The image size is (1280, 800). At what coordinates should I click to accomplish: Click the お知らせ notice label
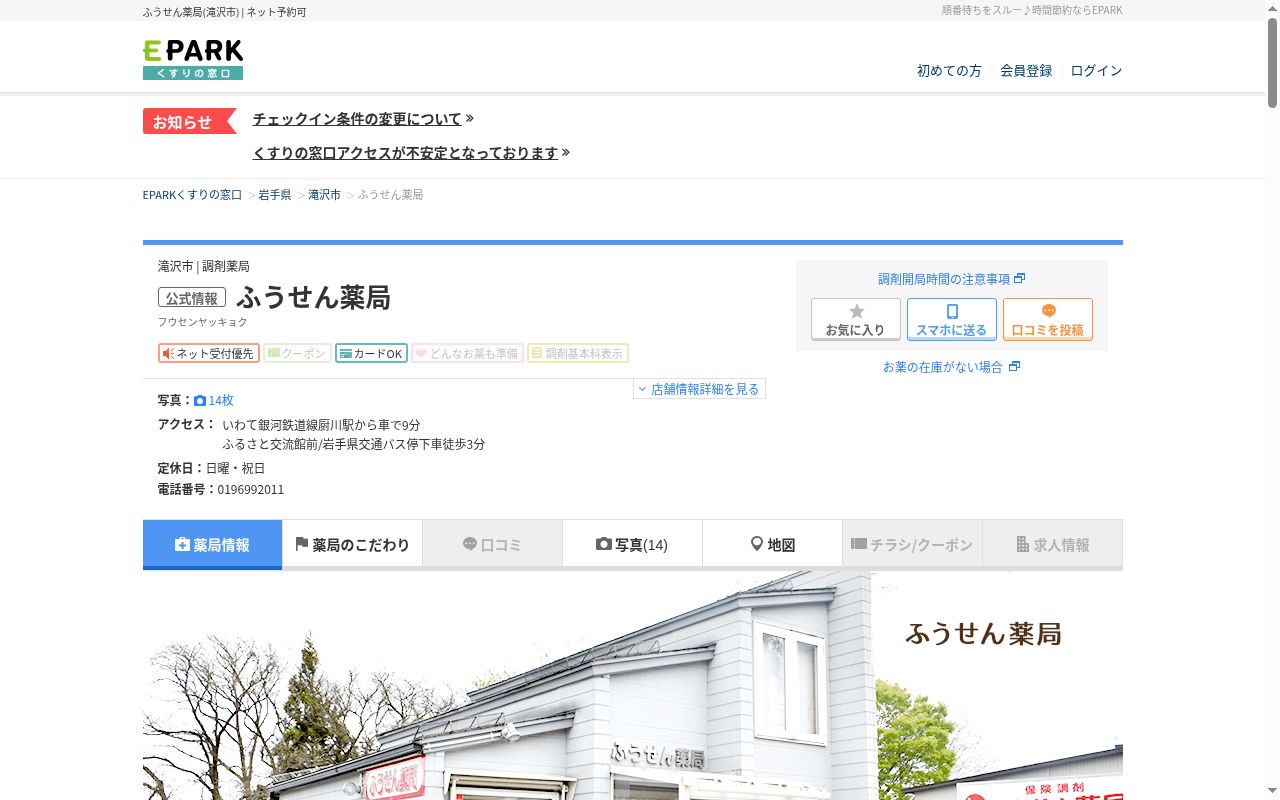[189, 121]
